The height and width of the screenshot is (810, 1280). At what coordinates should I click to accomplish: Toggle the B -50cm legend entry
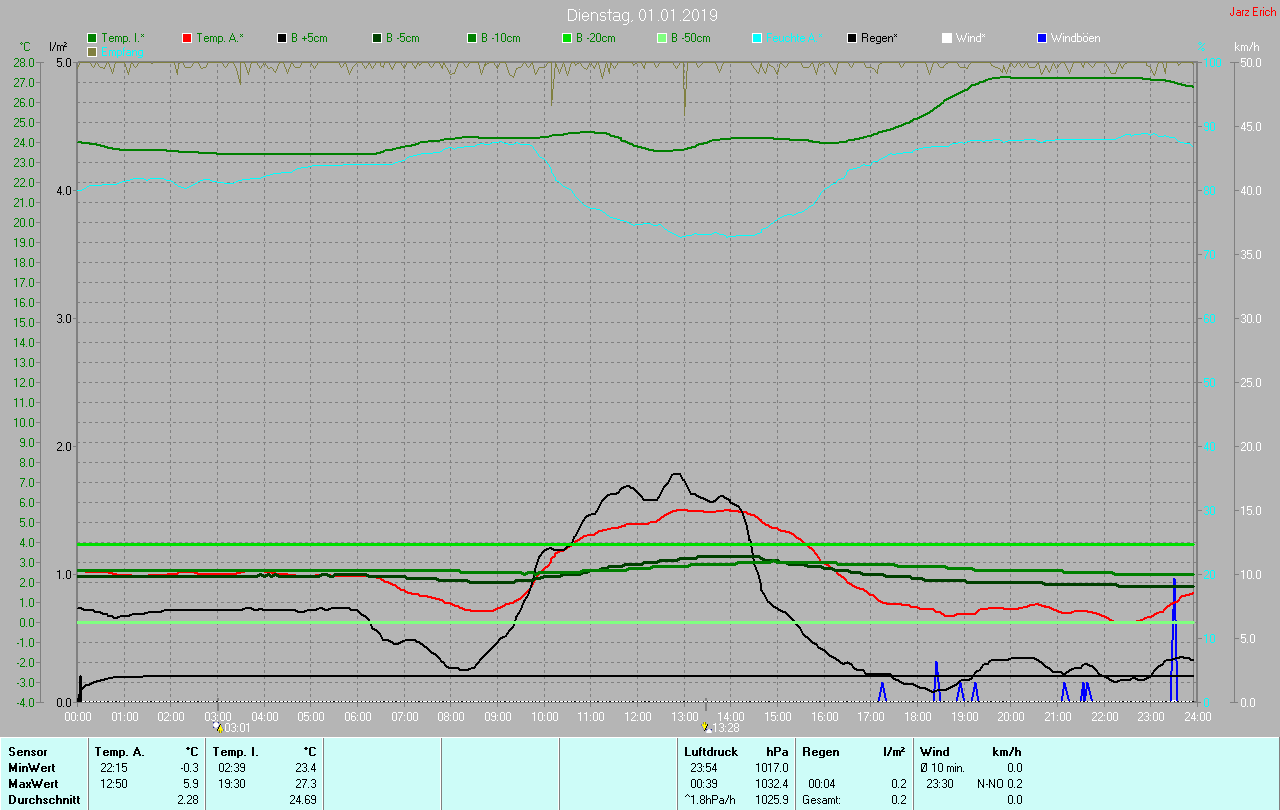(x=662, y=38)
